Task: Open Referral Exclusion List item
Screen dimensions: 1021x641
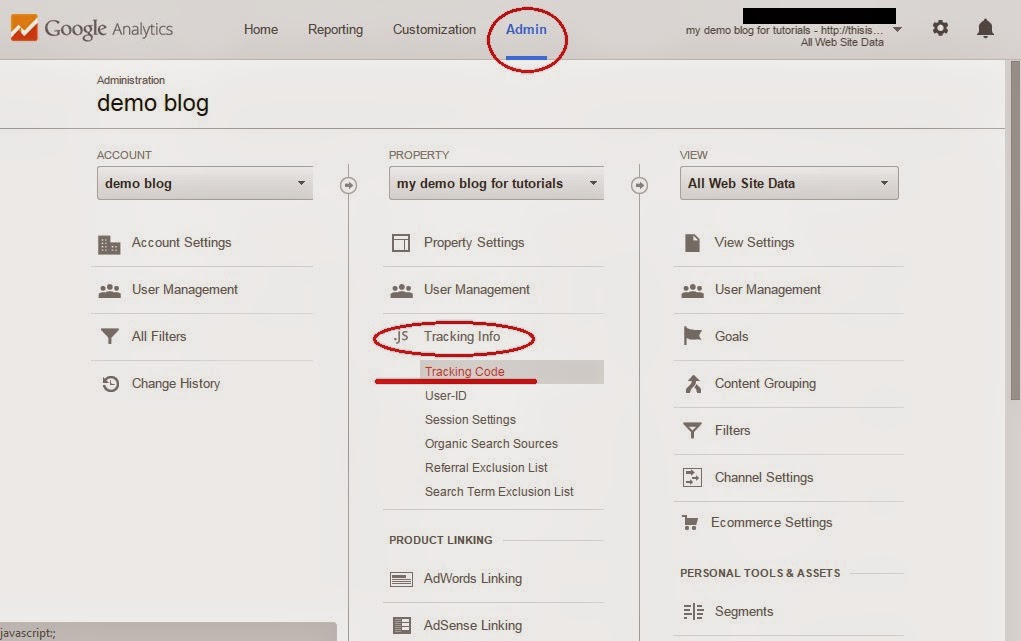Action: coord(486,468)
